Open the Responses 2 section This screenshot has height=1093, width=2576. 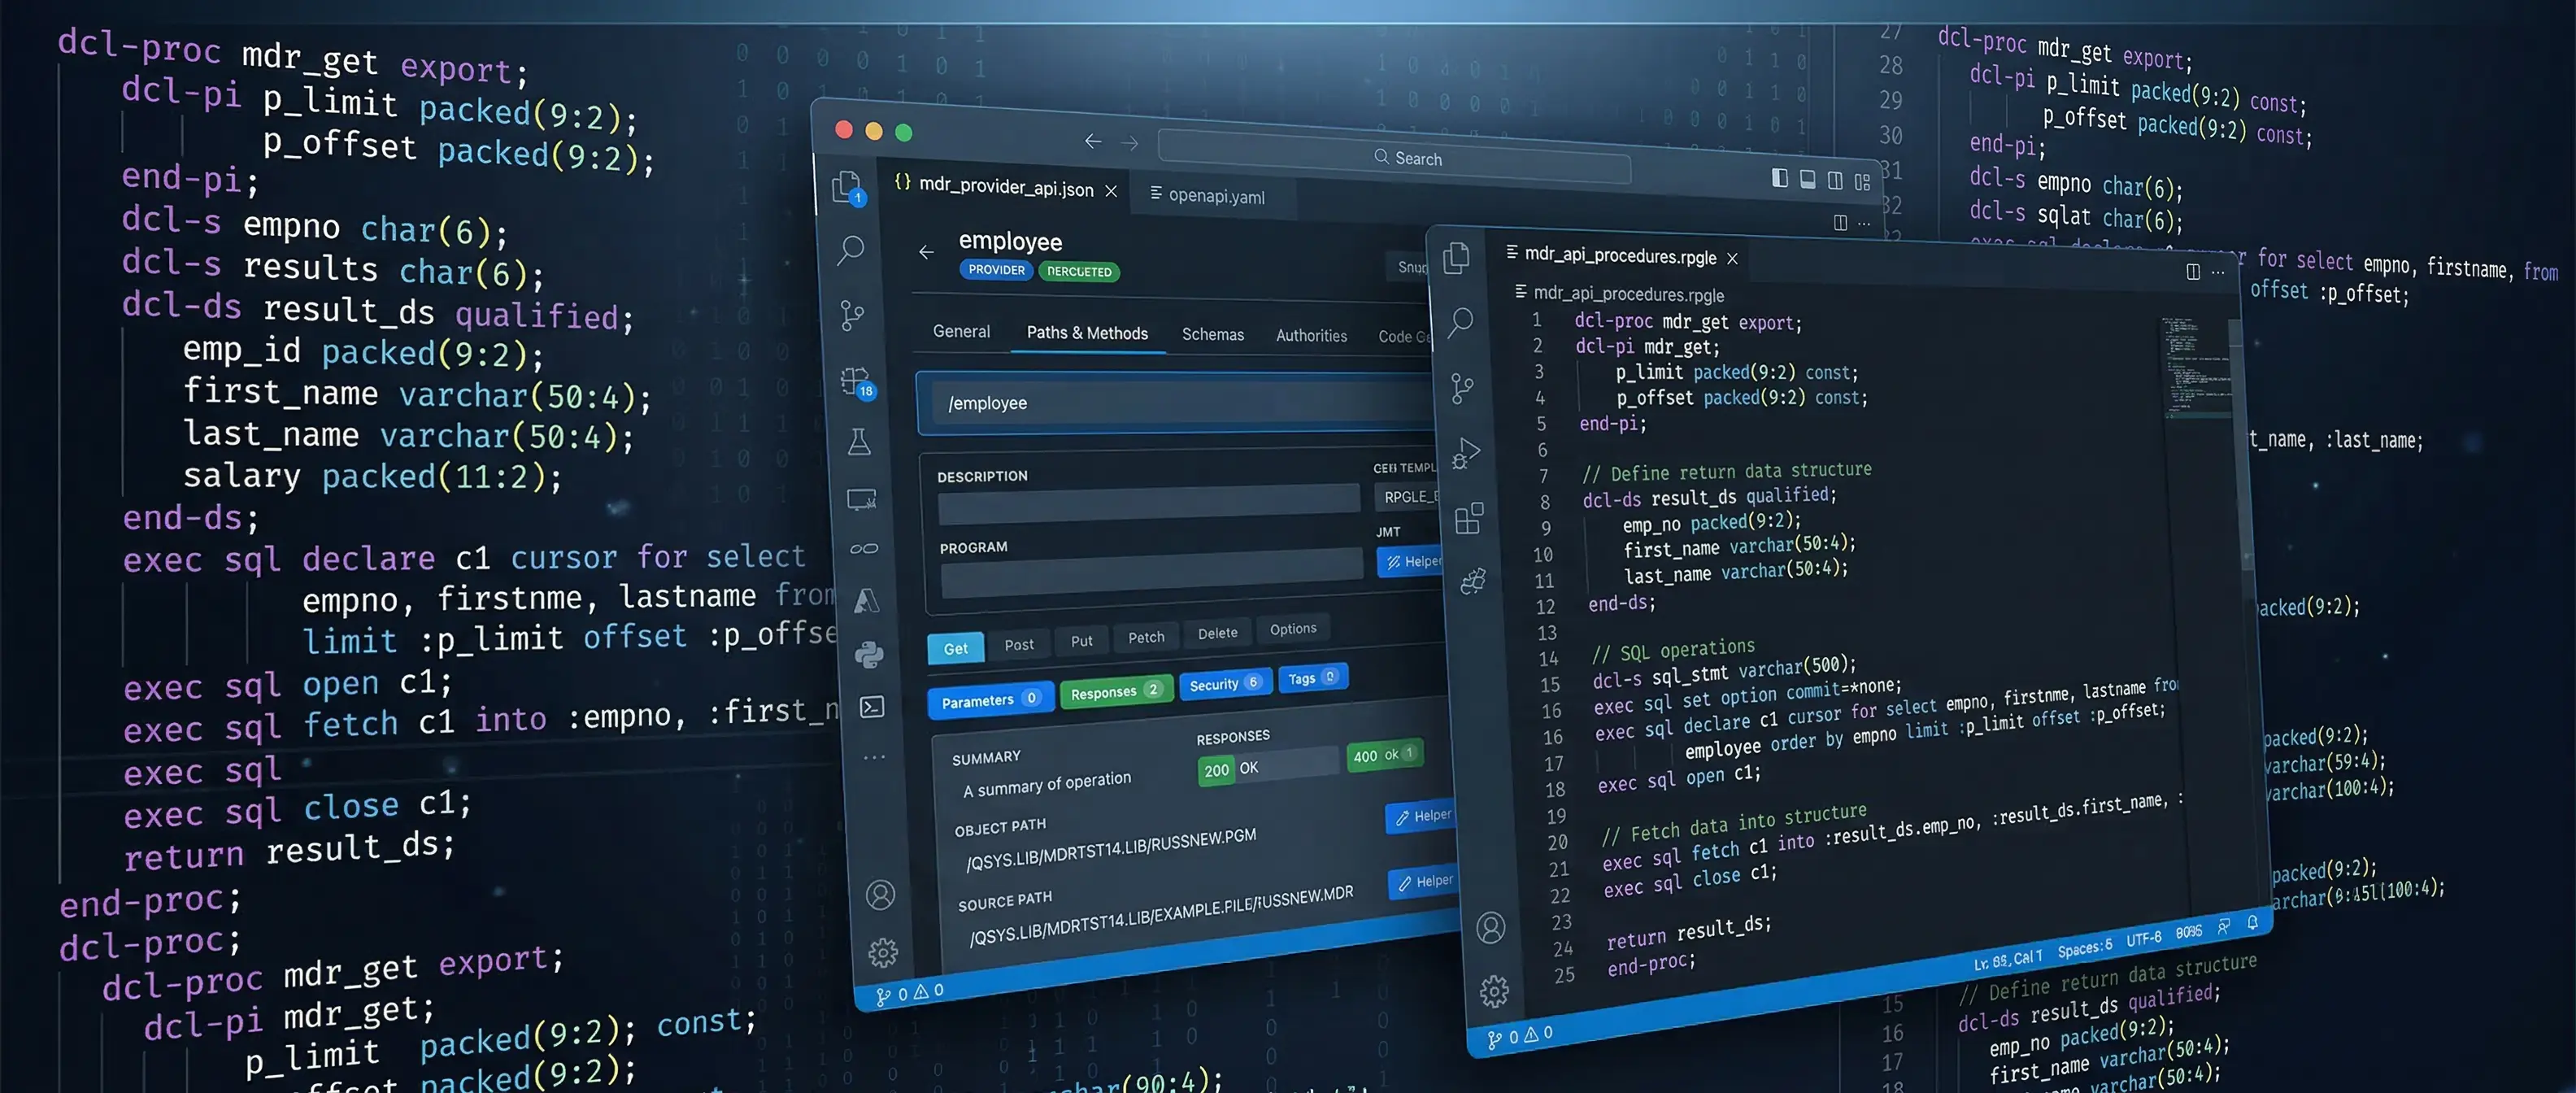tap(1114, 691)
